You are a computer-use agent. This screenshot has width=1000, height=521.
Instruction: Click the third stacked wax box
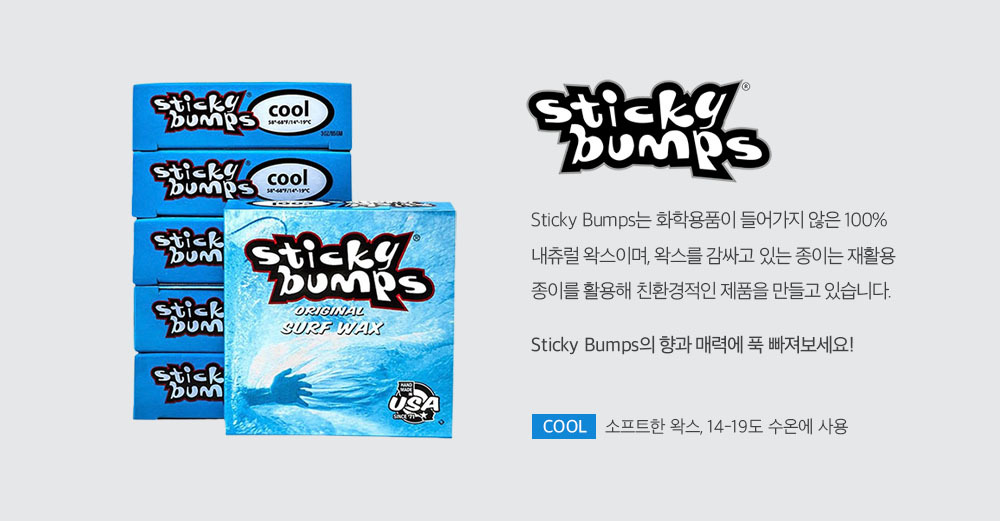click(178, 251)
